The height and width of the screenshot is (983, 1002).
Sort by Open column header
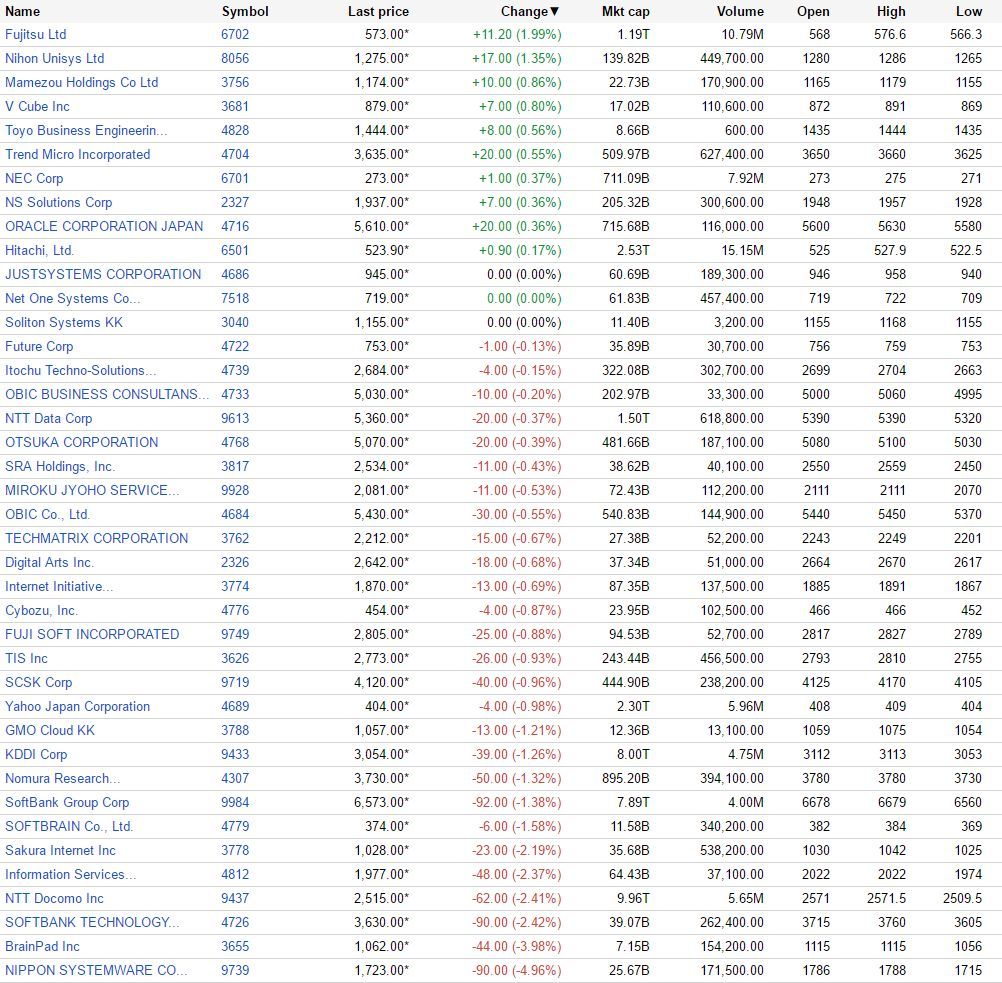pos(813,12)
